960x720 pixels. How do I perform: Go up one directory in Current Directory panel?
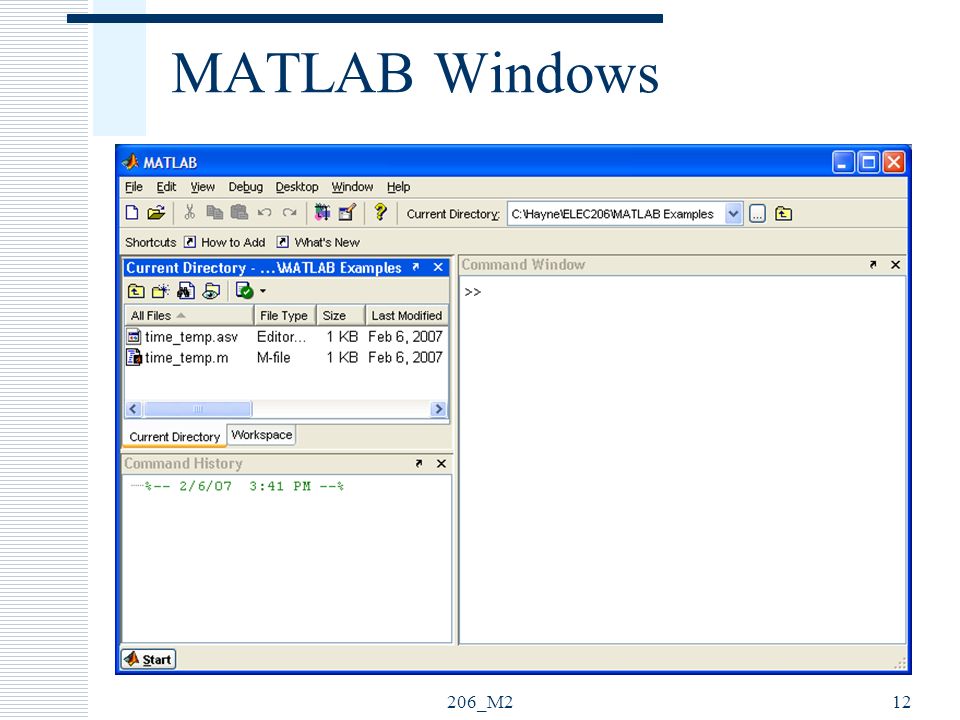pyautogui.click(x=136, y=291)
